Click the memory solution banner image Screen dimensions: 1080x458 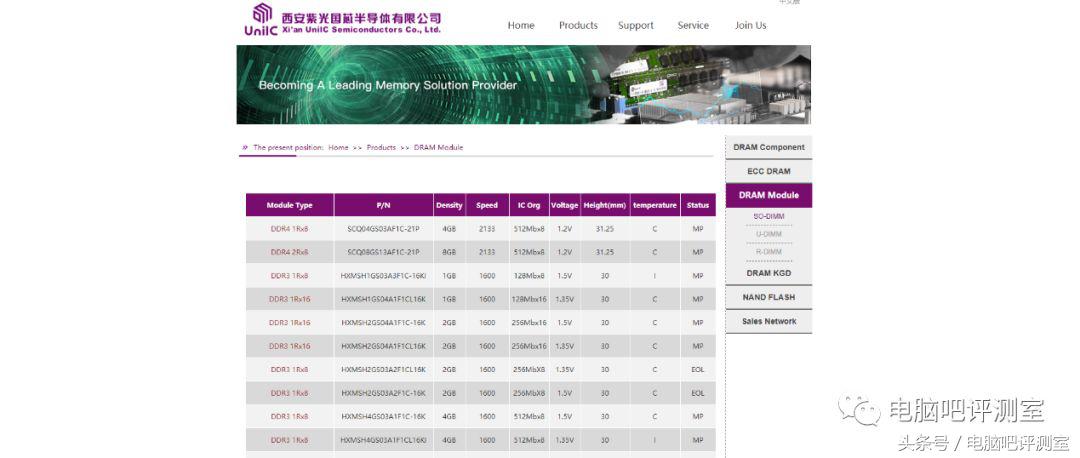(x=523, y=85)
